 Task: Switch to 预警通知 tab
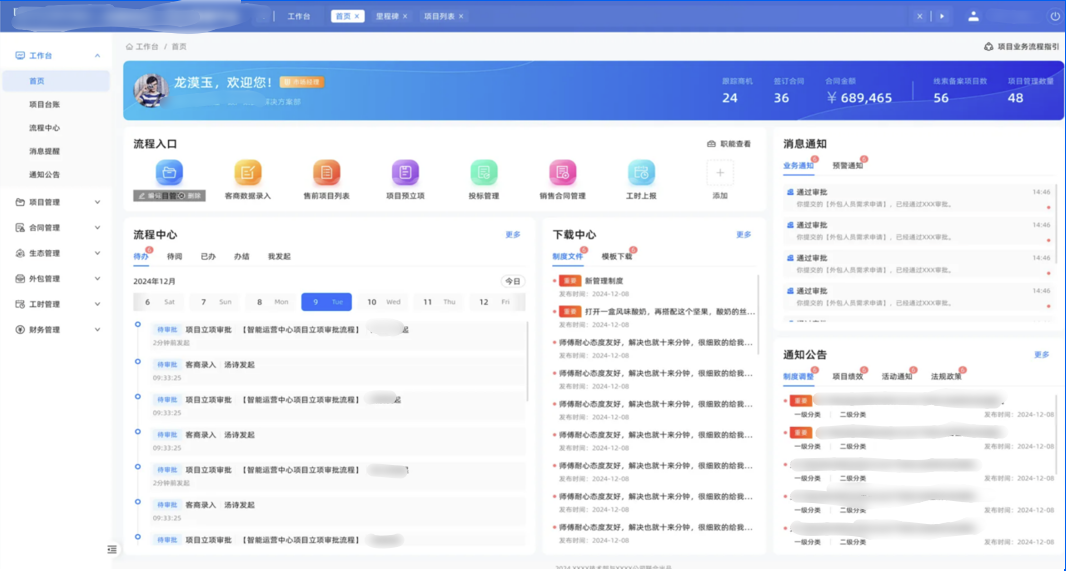pos(847,165)
